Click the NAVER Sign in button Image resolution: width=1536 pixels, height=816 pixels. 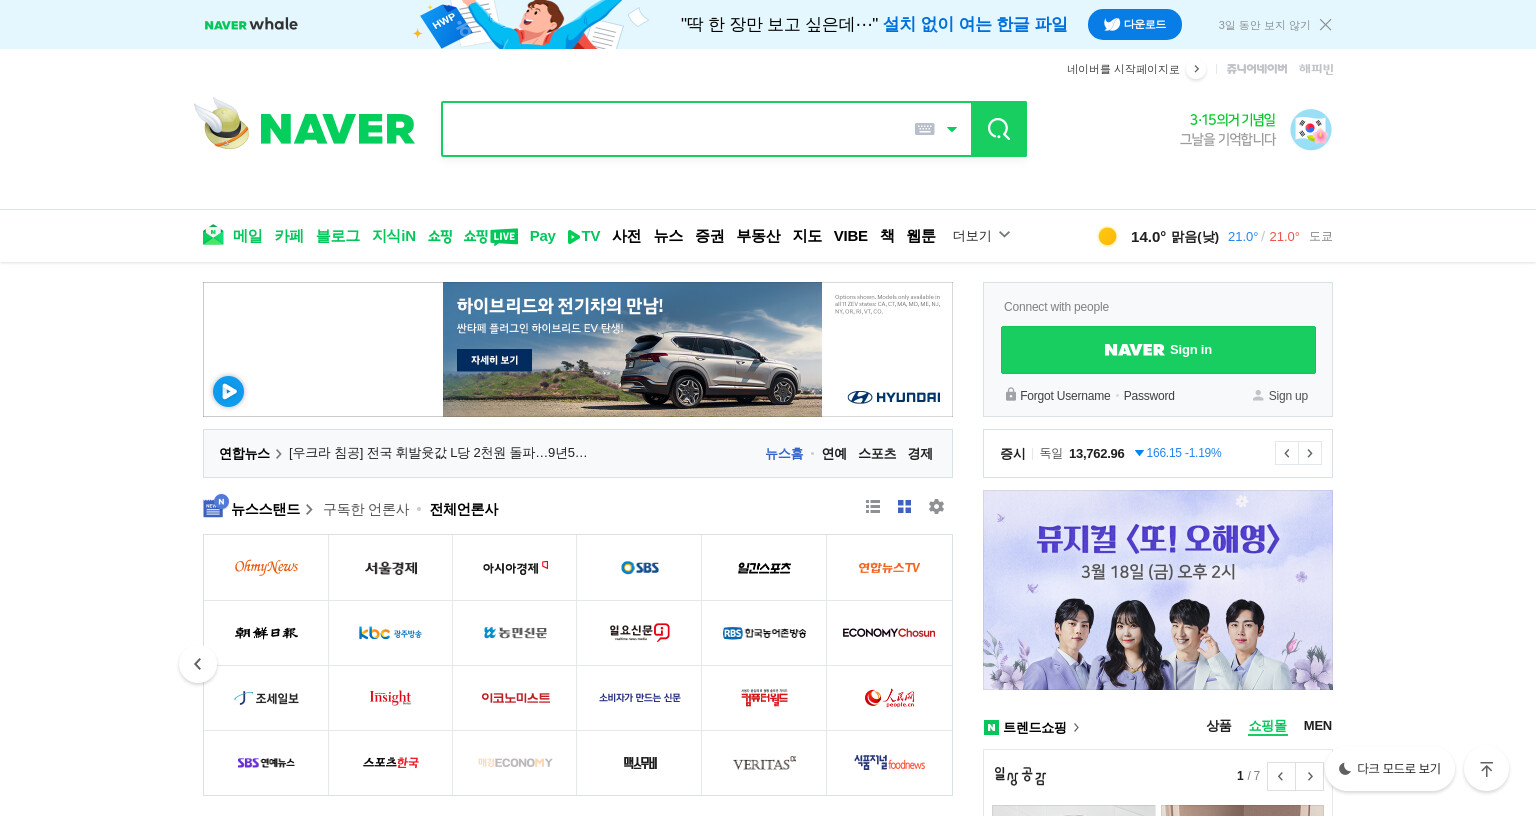click(x=1158, y=350)
